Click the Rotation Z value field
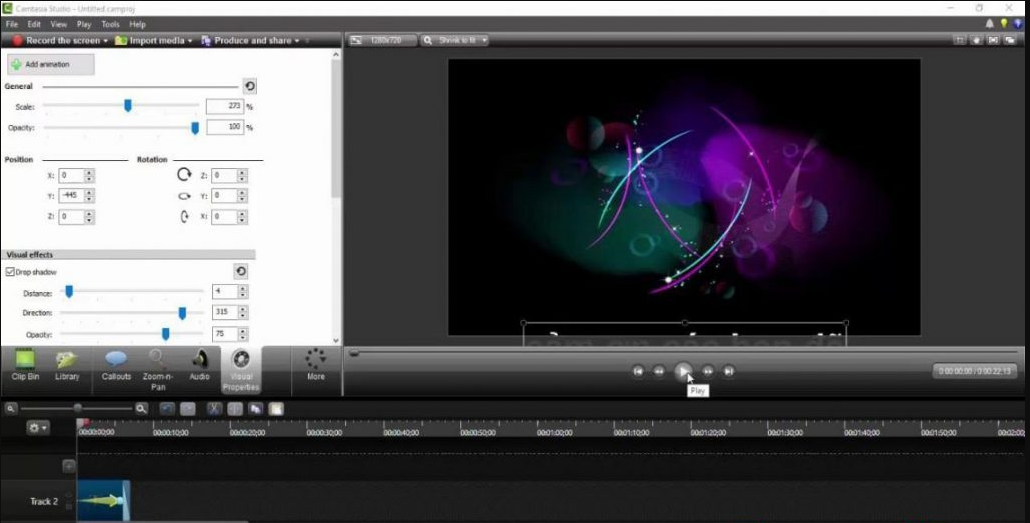This screenshot has width=1030, height=523. click(224, 175)
